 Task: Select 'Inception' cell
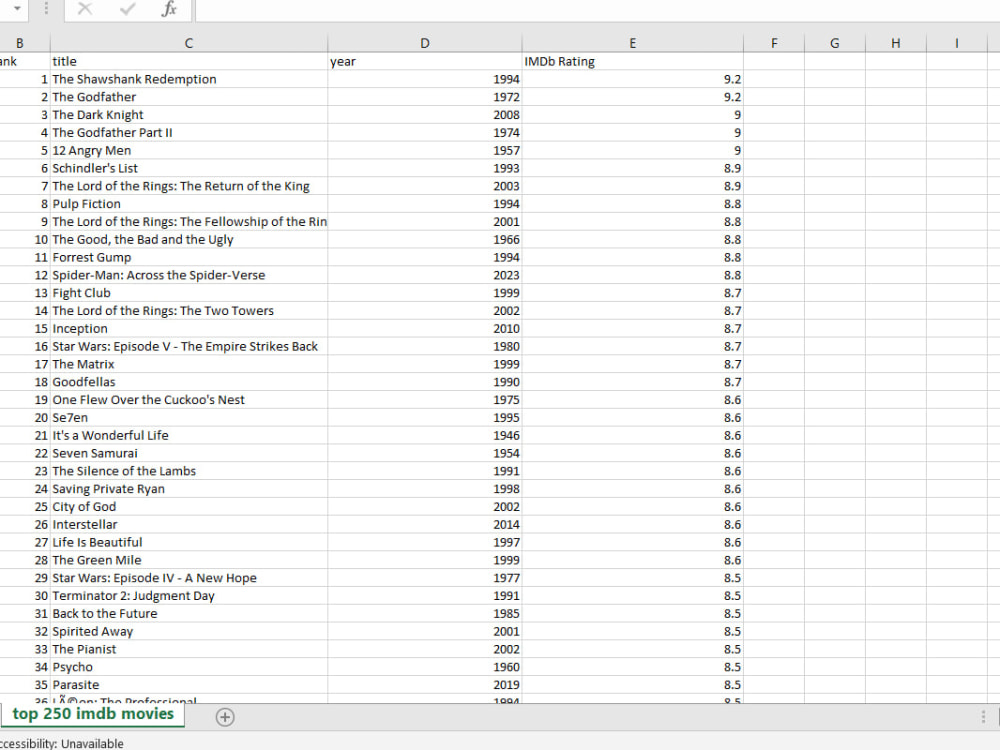(189, 328)
